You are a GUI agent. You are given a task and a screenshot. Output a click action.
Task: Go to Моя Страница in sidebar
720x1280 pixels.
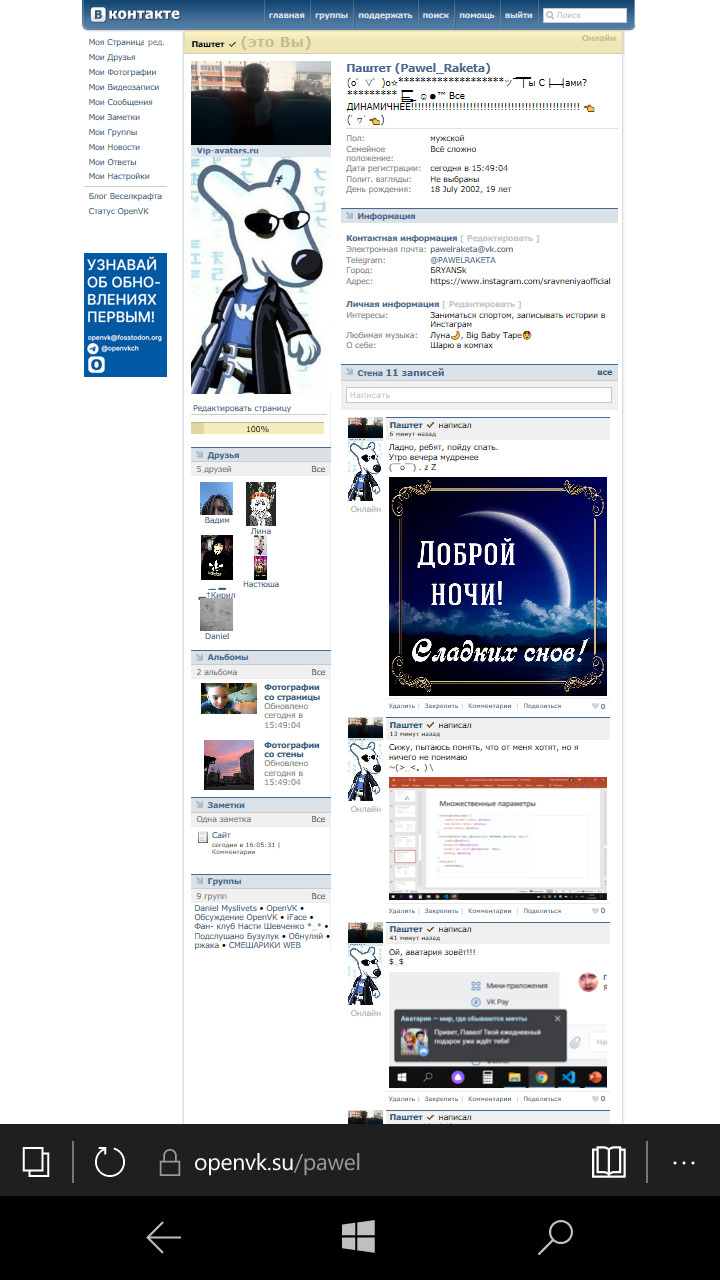(117, 42)
